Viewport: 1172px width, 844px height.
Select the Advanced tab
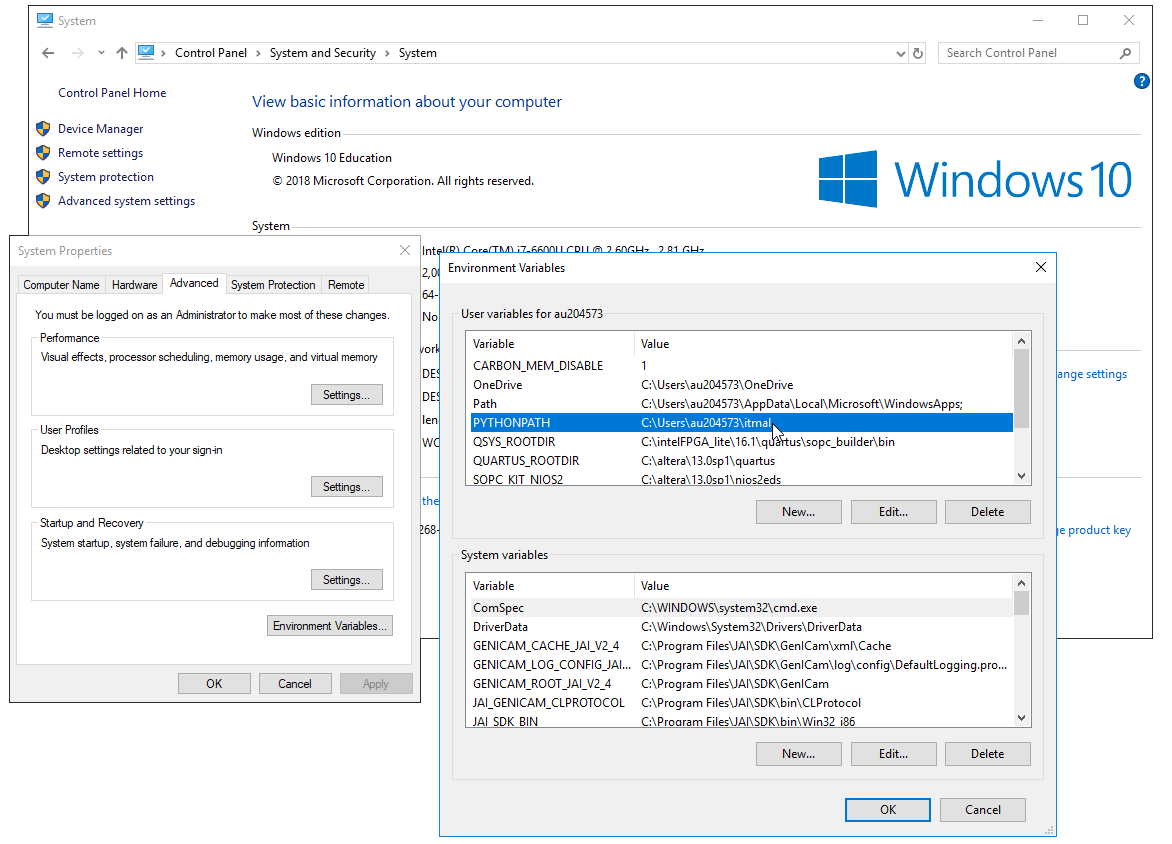point(194,283)
